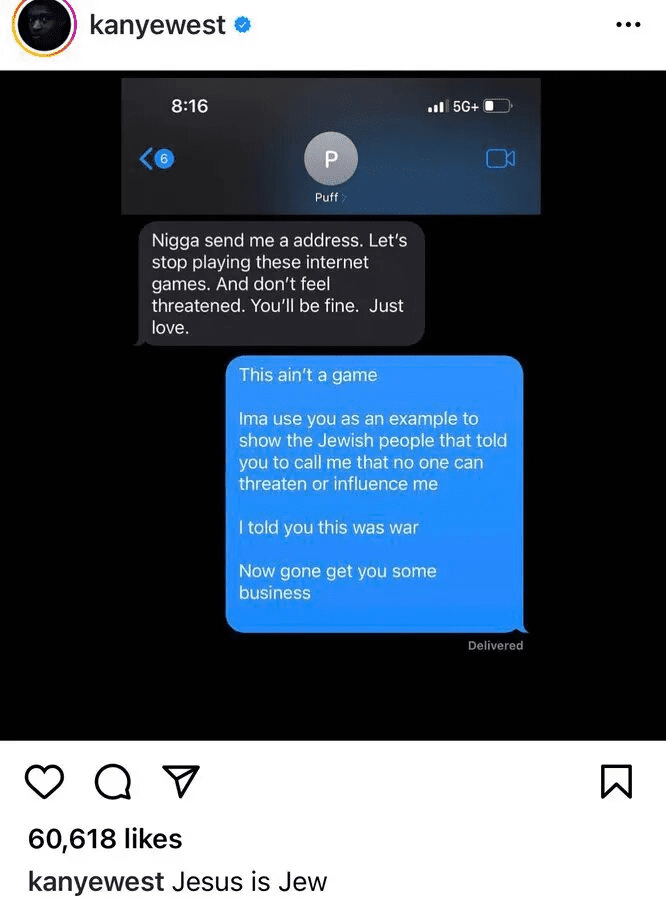Tap the heart like icon
The height and width of the screenshot is (900, 666).
click(44, 782)
